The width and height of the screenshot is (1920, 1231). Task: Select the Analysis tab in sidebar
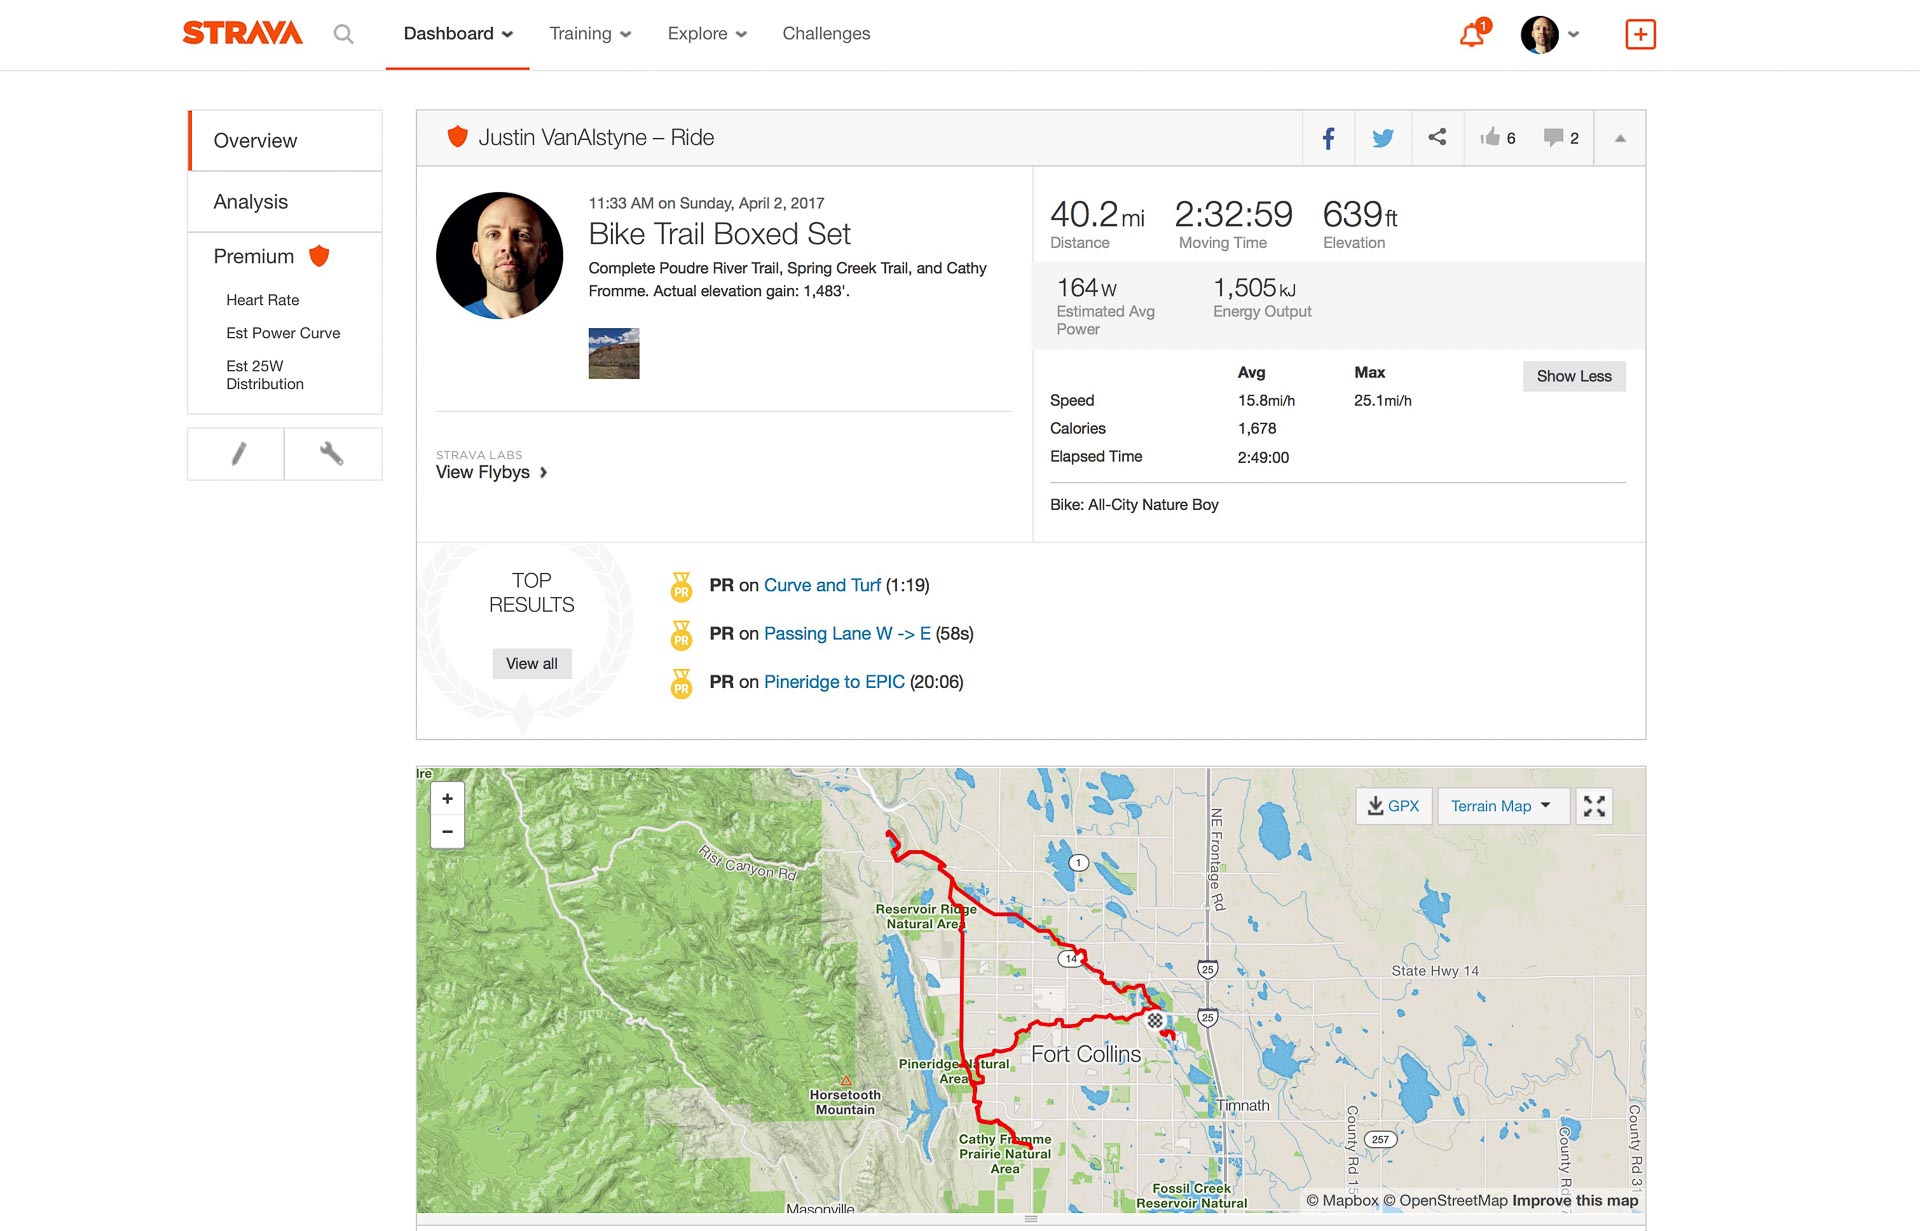coord(248,201)
